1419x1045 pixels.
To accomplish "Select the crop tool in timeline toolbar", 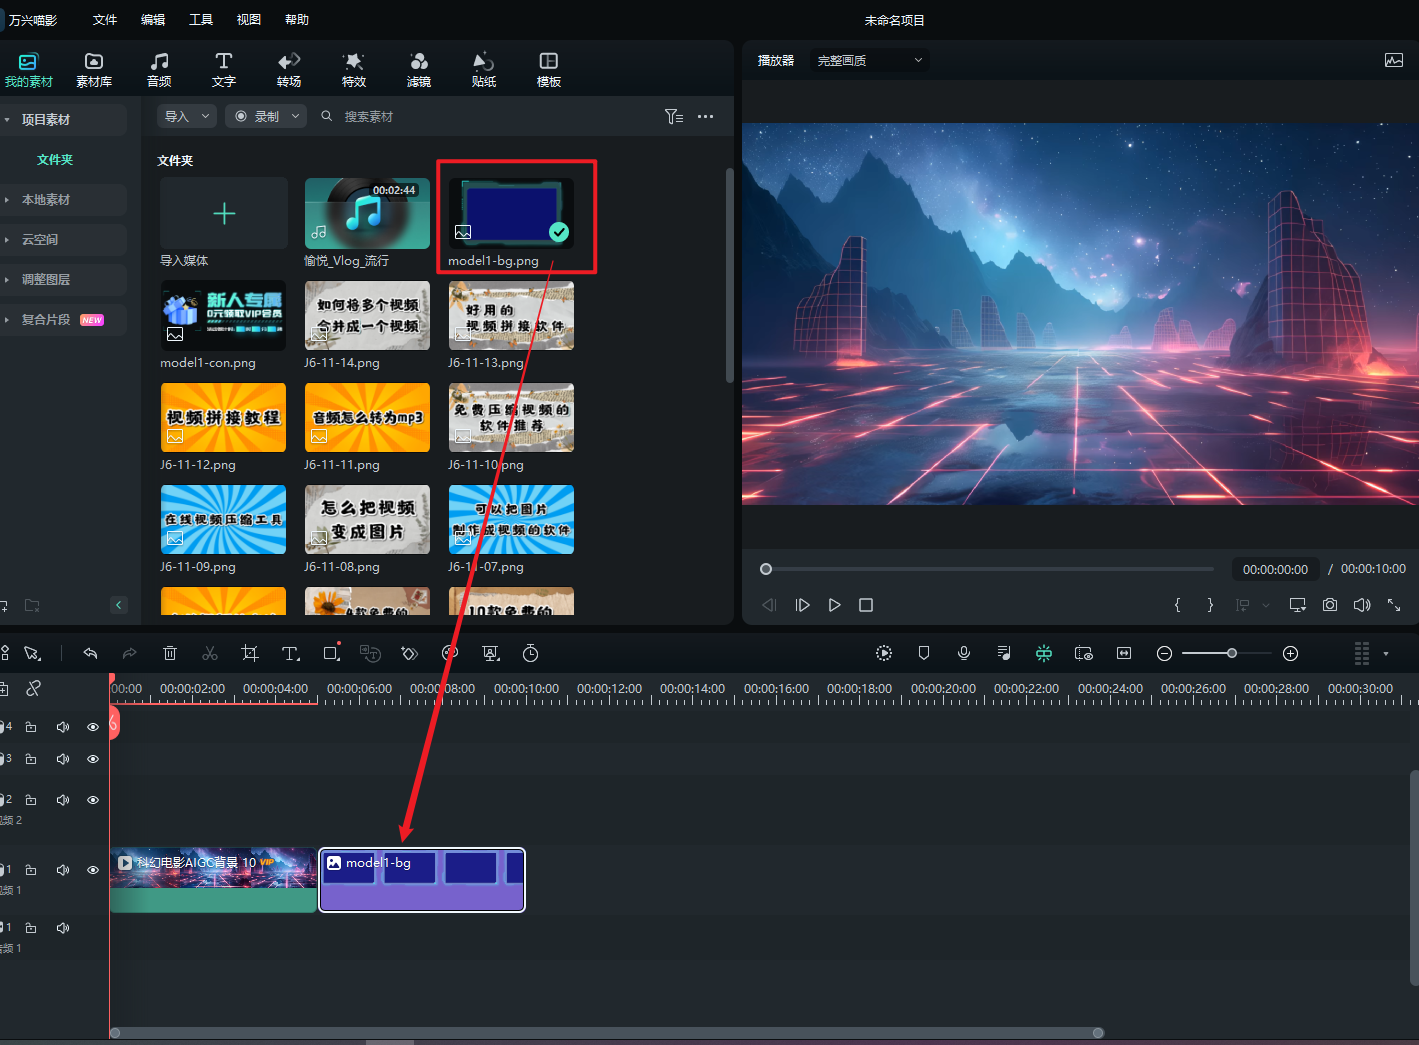I will [x=250, y=653].
